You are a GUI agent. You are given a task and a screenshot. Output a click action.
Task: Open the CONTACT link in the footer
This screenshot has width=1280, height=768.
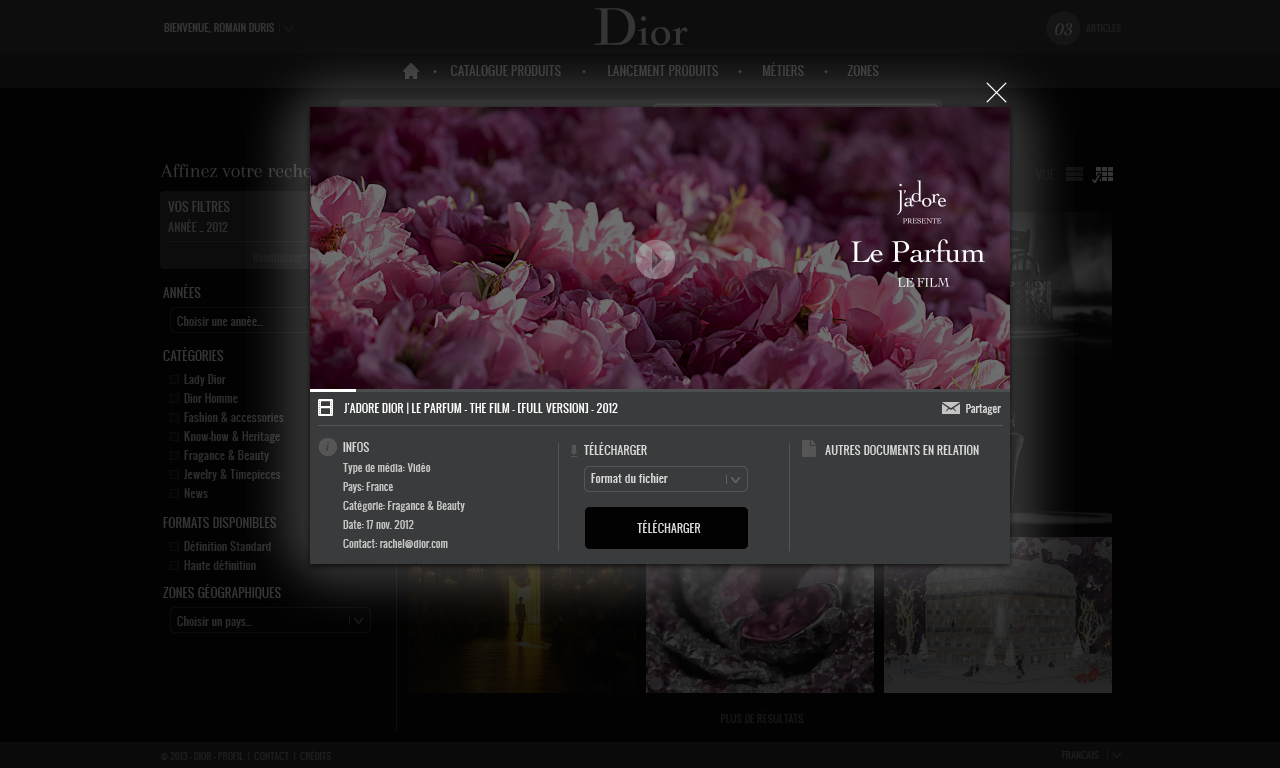(x=271, y=755)
